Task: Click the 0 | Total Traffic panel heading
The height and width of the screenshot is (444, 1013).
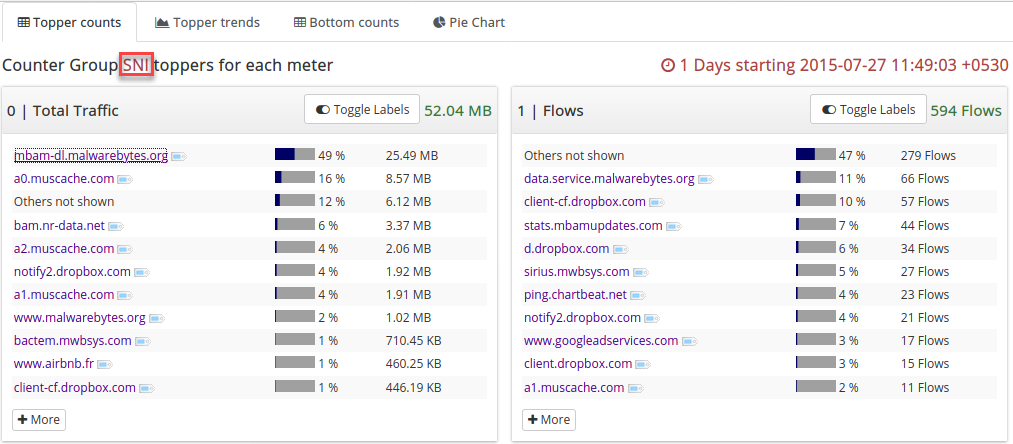Action: pos(63,111)
